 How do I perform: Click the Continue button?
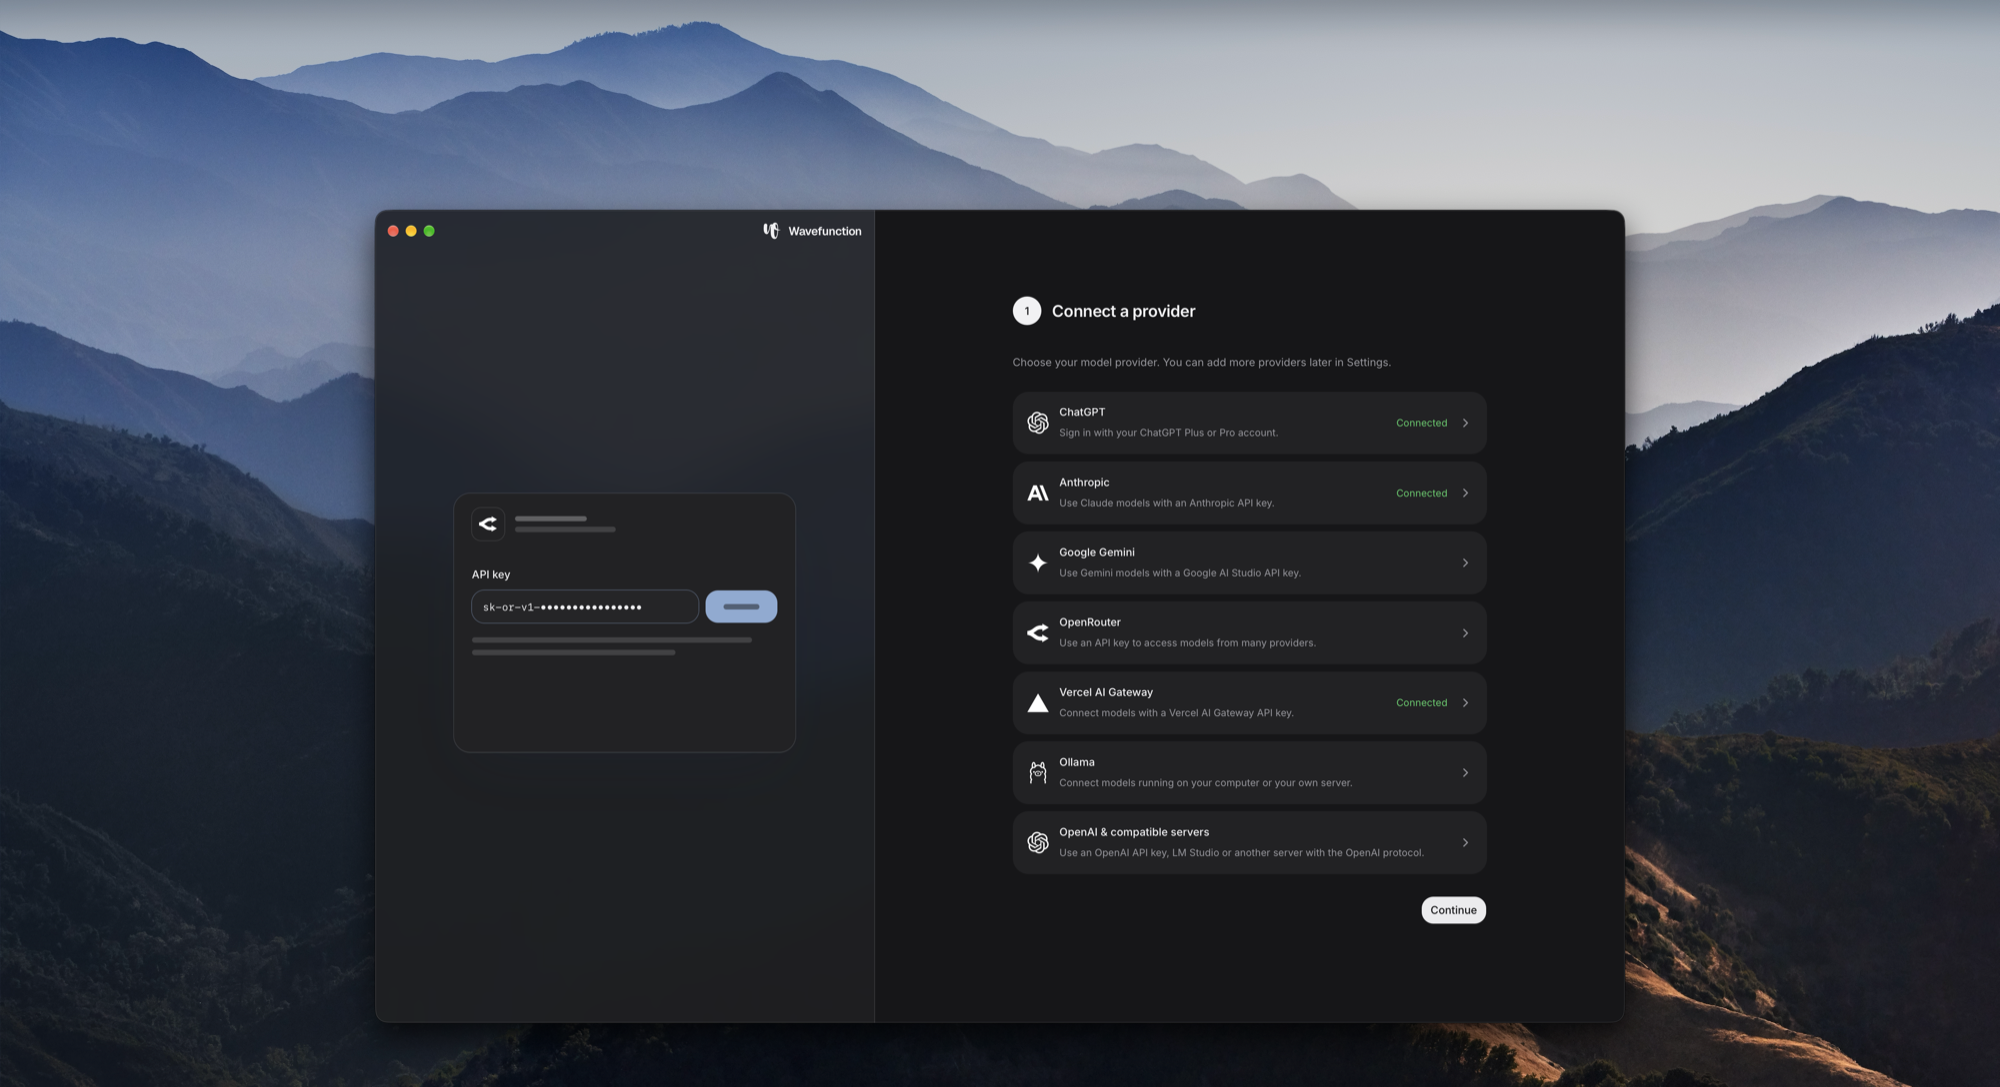click(x=1453, y=910)
